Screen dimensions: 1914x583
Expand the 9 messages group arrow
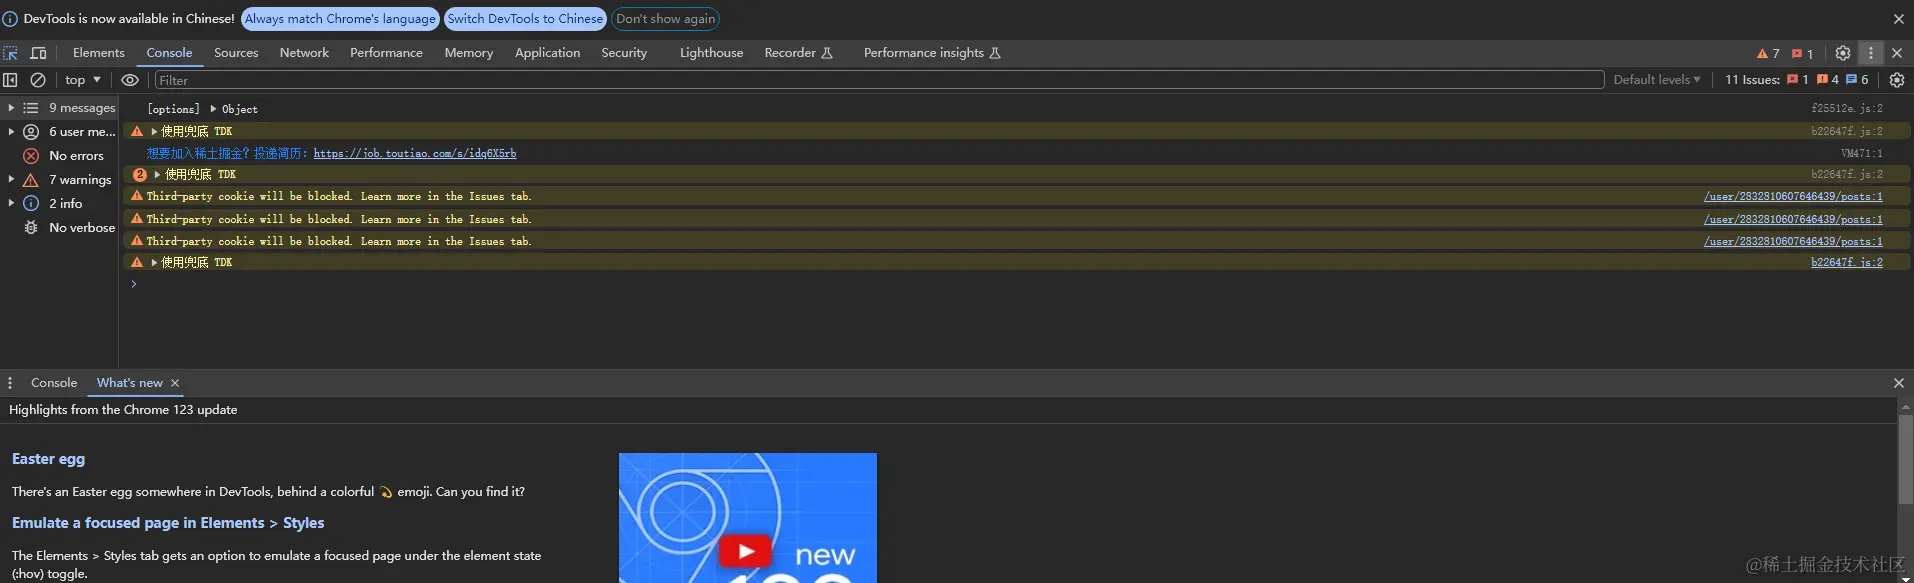coord(11,108)
